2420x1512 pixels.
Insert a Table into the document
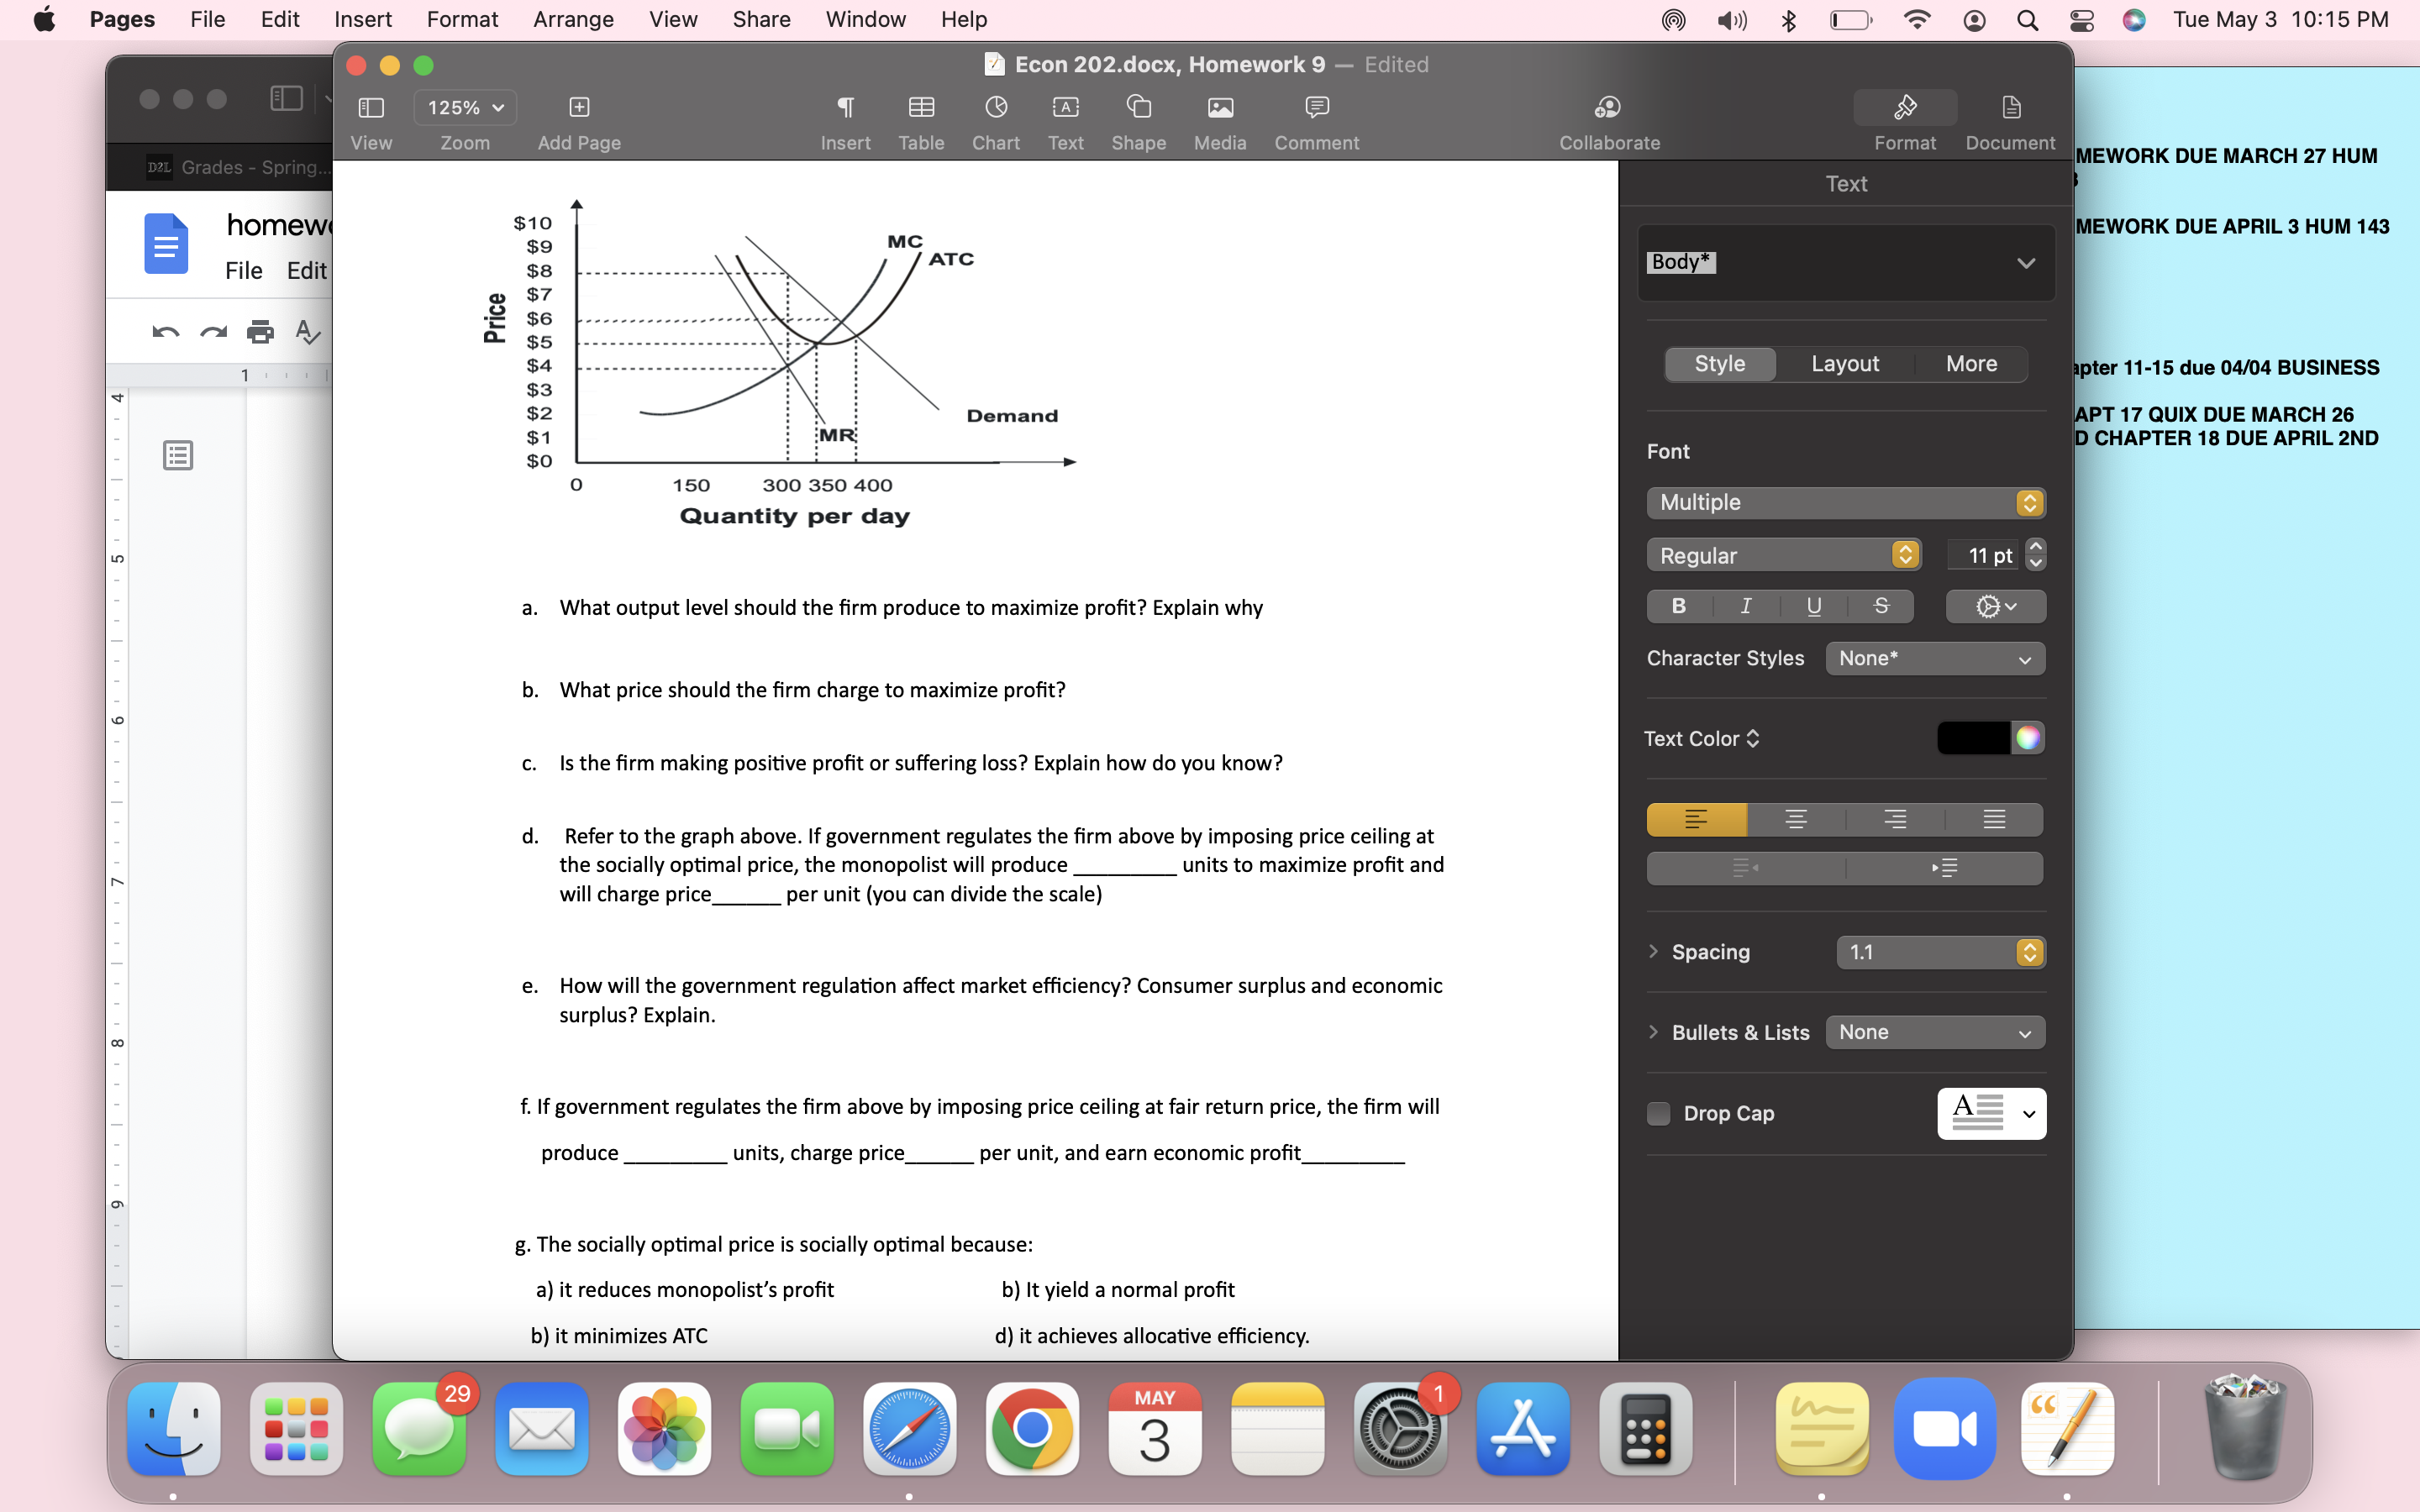point(921,120)
